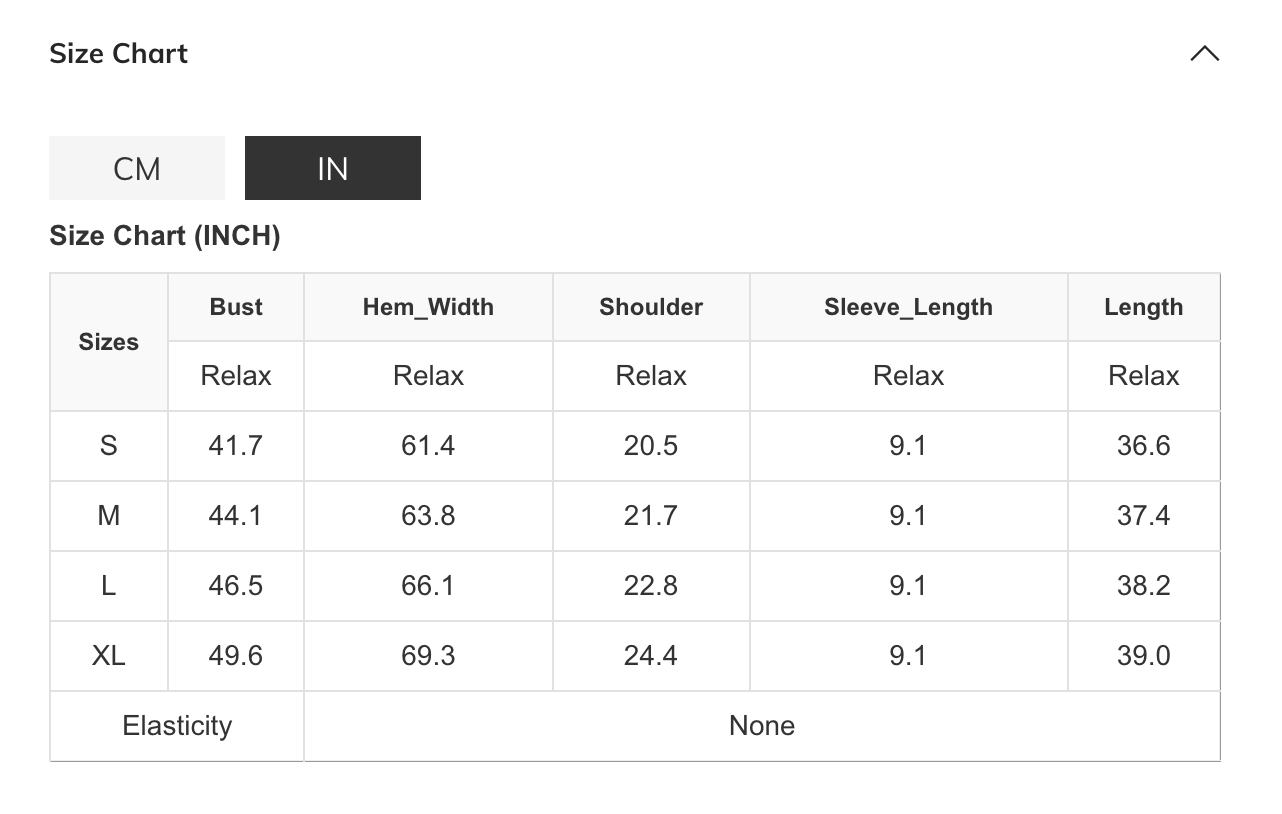This screenshot has width=1282, height=814.
Task: Click the Size Chart (INCH) title
Action: click(x=165, y=236)
